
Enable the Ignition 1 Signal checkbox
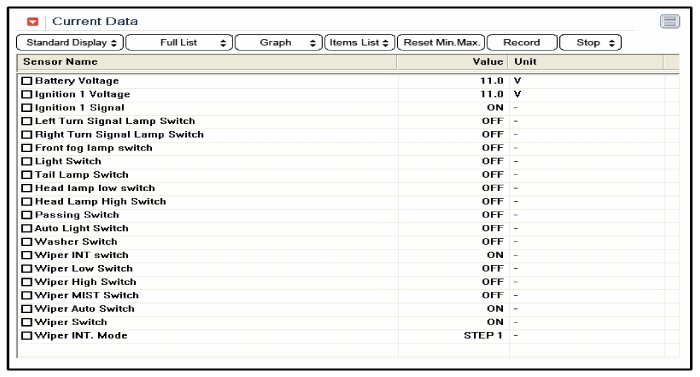[27, 108]
